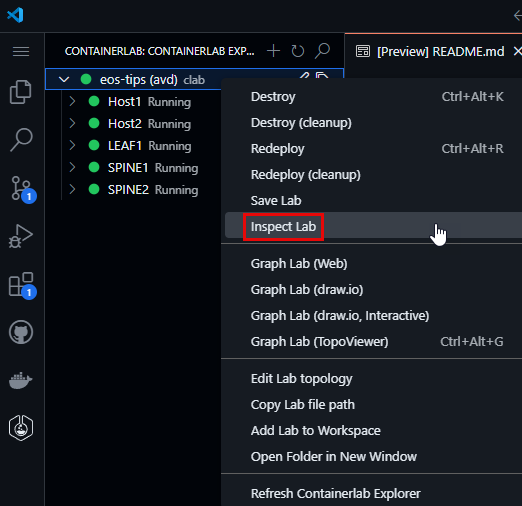Open the Extensions view
The height and width of the screenshot is (506, 522).
coord(22,285)
